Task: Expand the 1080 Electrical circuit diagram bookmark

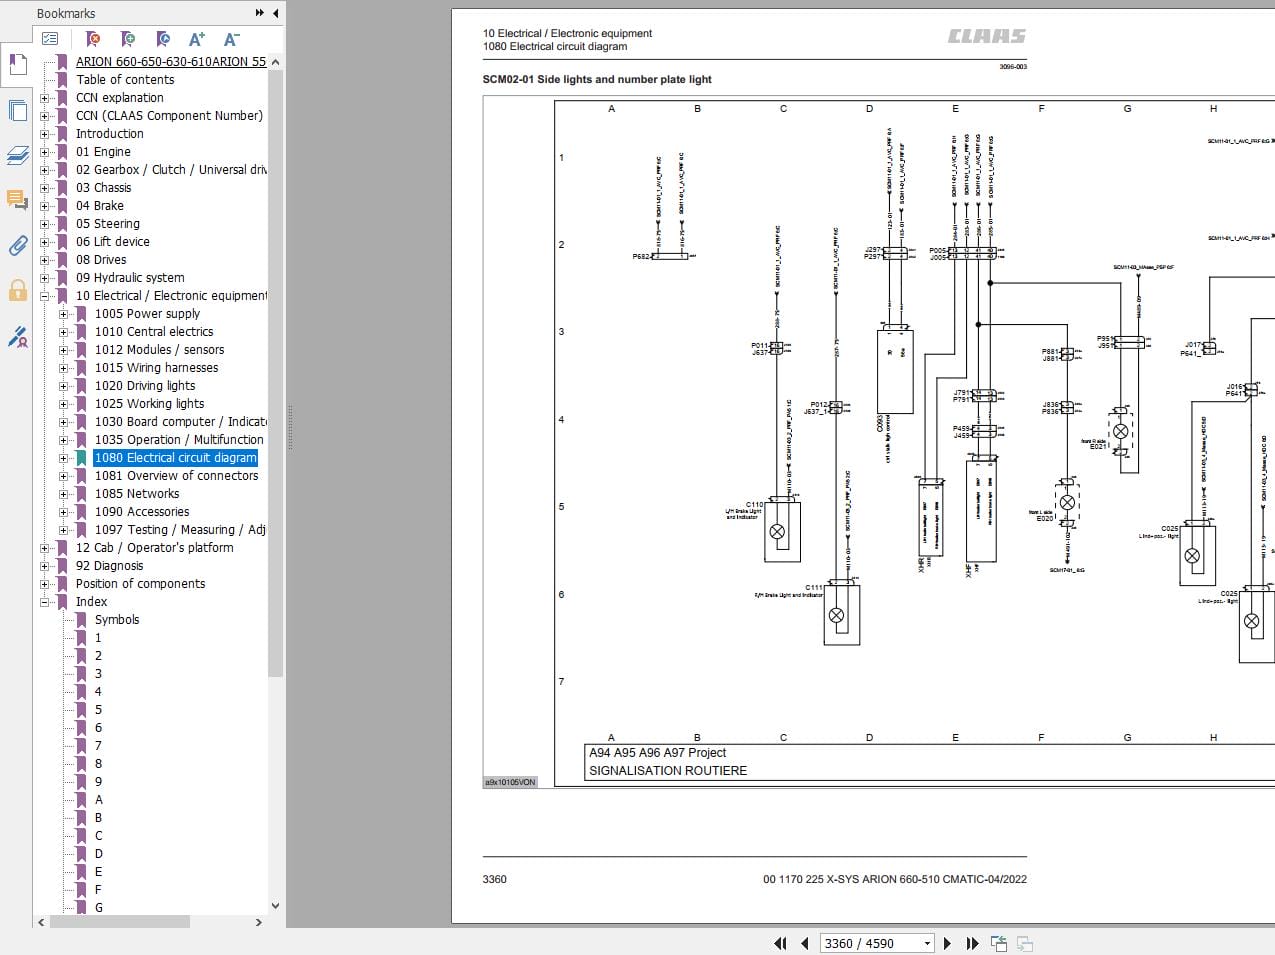Action: click(63, 458)
